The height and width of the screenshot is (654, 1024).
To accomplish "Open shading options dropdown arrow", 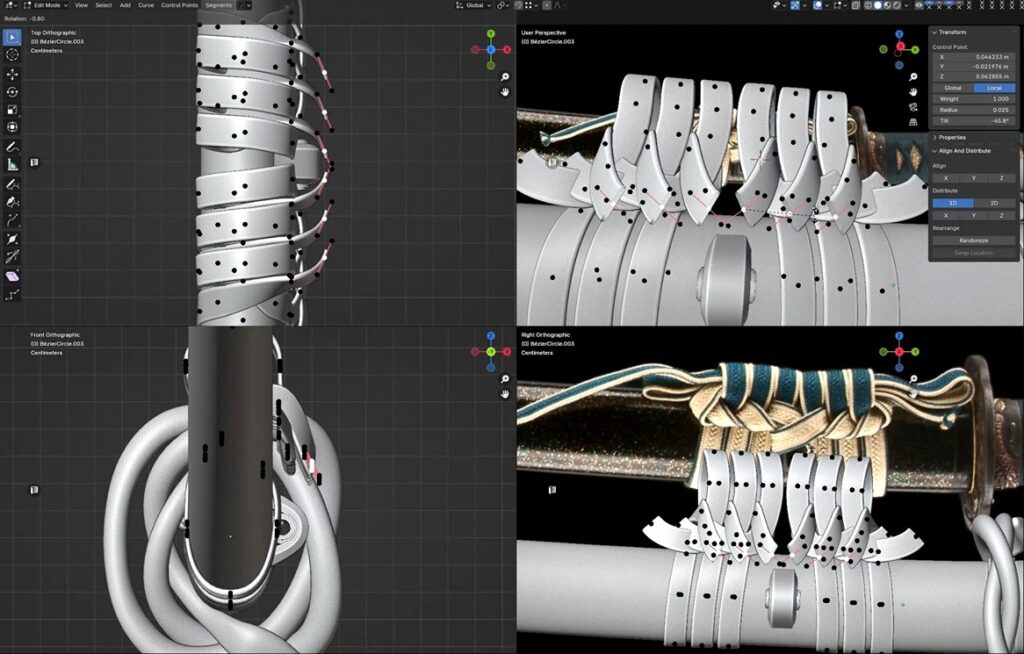I will tap(906, 5).
